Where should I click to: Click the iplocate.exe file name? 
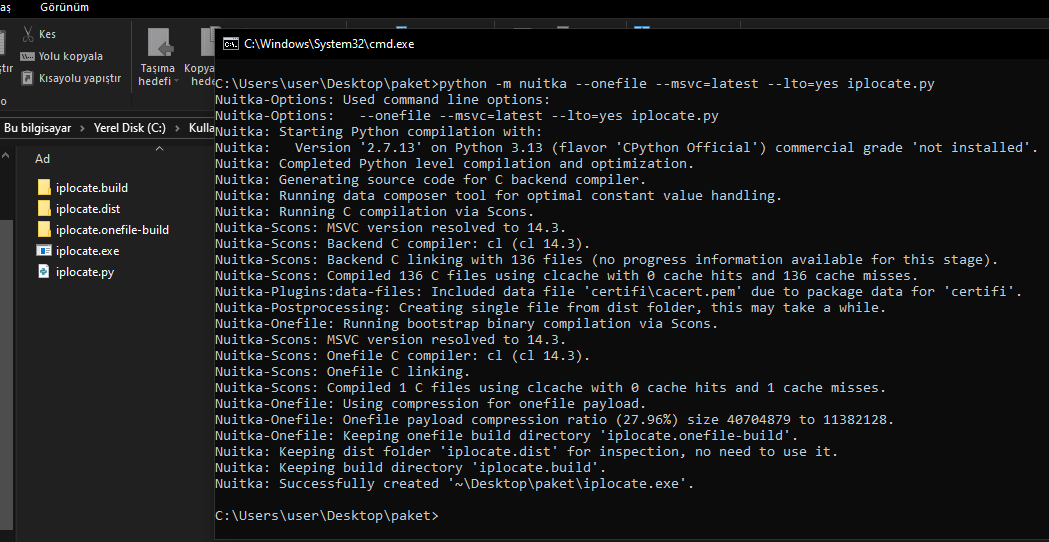click(x=88, y=251)
